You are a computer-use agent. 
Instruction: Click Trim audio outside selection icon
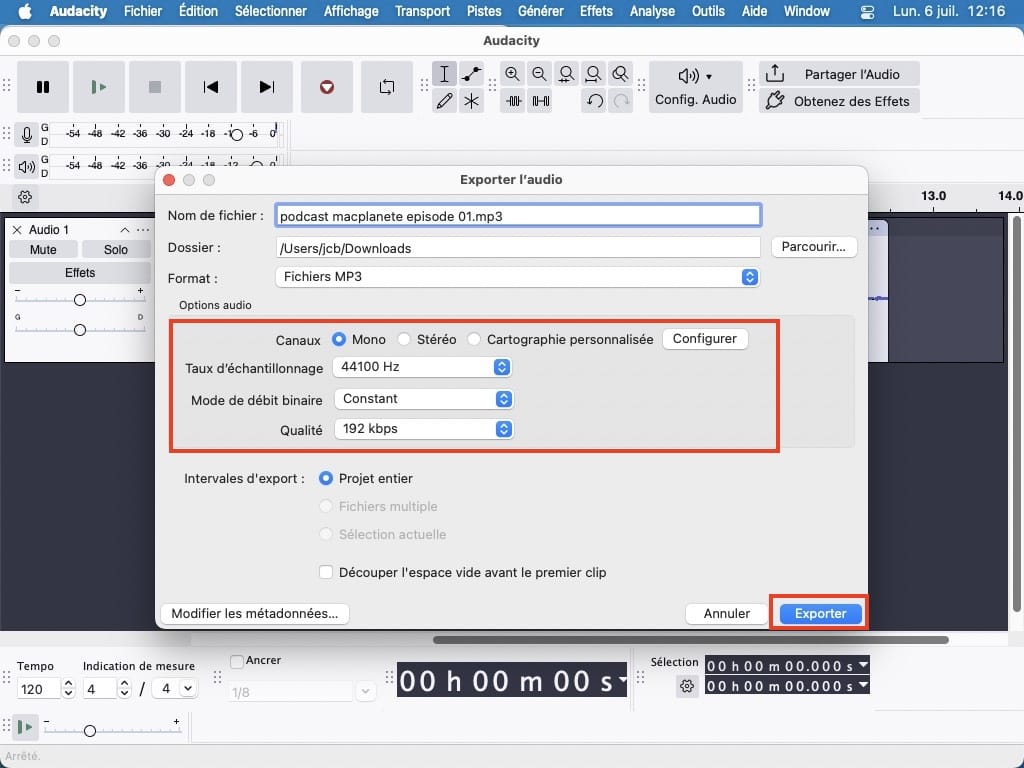click(x=514, y=101)
